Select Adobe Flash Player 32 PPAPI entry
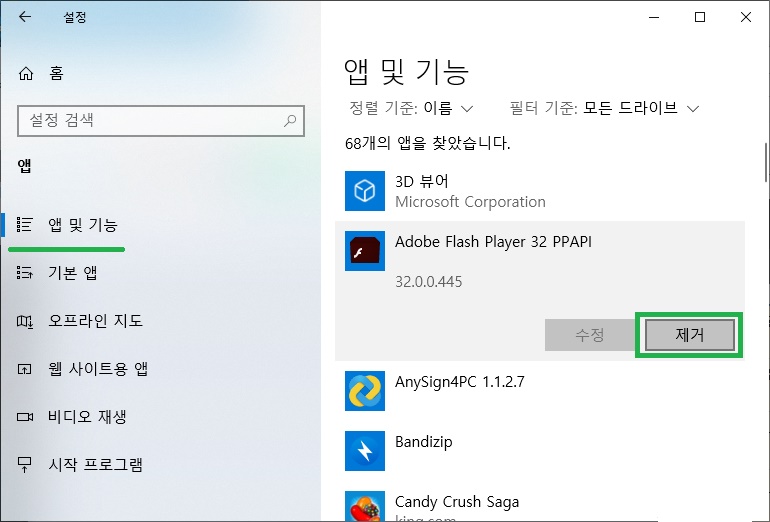 point(493,242)
